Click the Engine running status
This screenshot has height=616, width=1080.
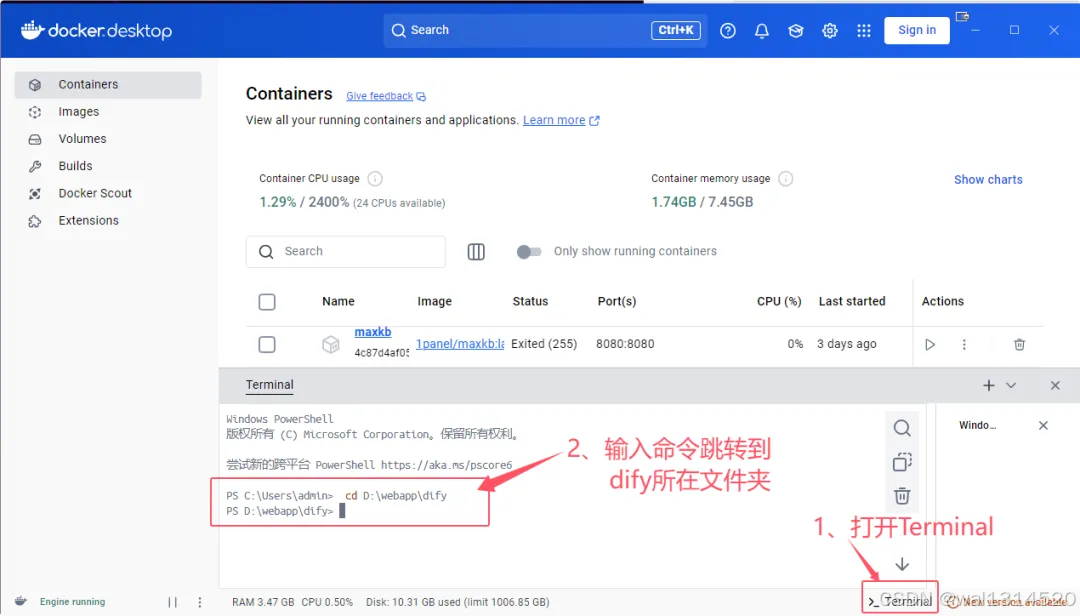[72, 602]
